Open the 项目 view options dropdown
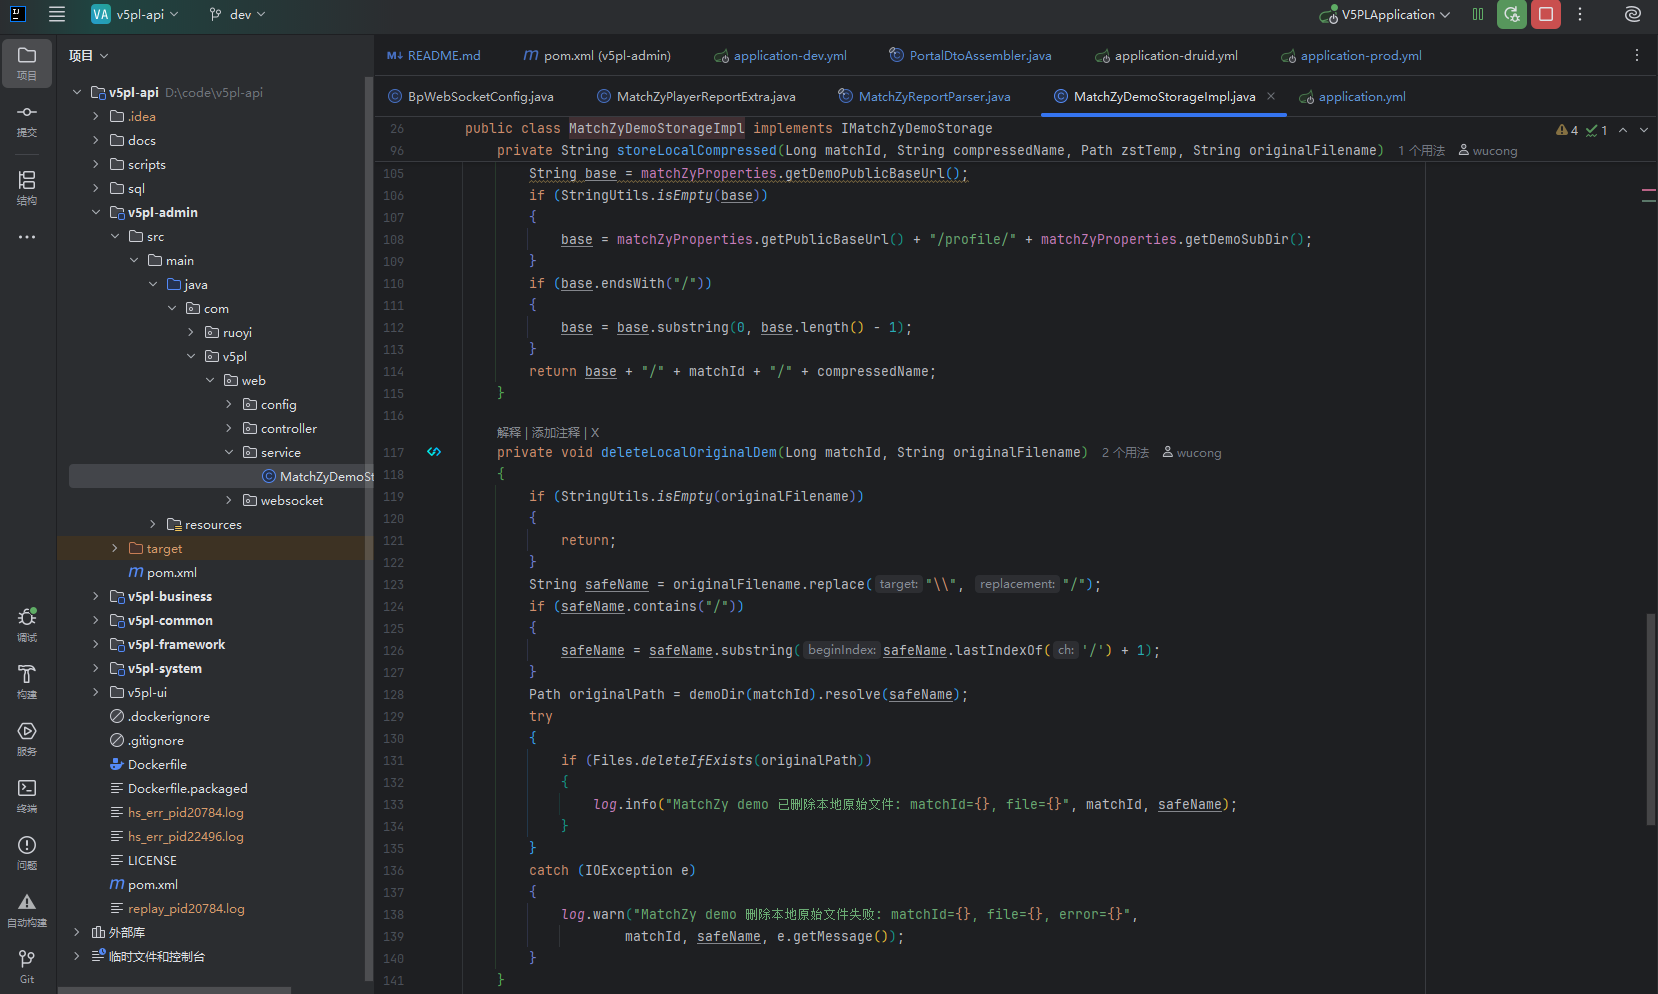 point(88,55)
